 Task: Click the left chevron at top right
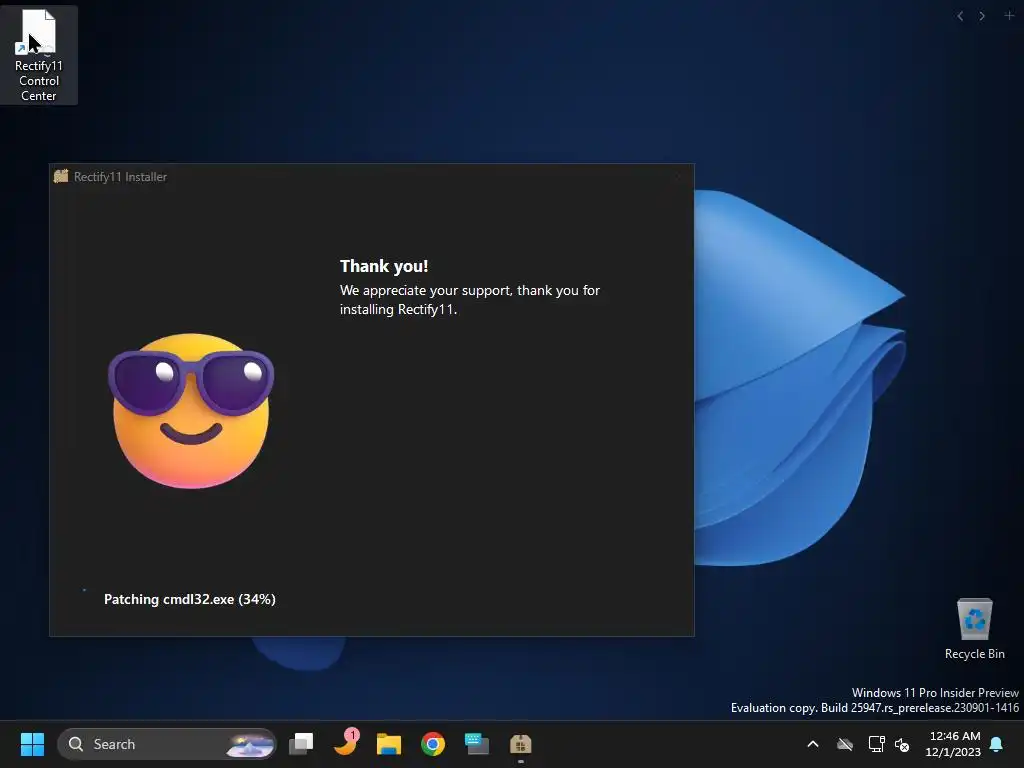coord(960,16)
